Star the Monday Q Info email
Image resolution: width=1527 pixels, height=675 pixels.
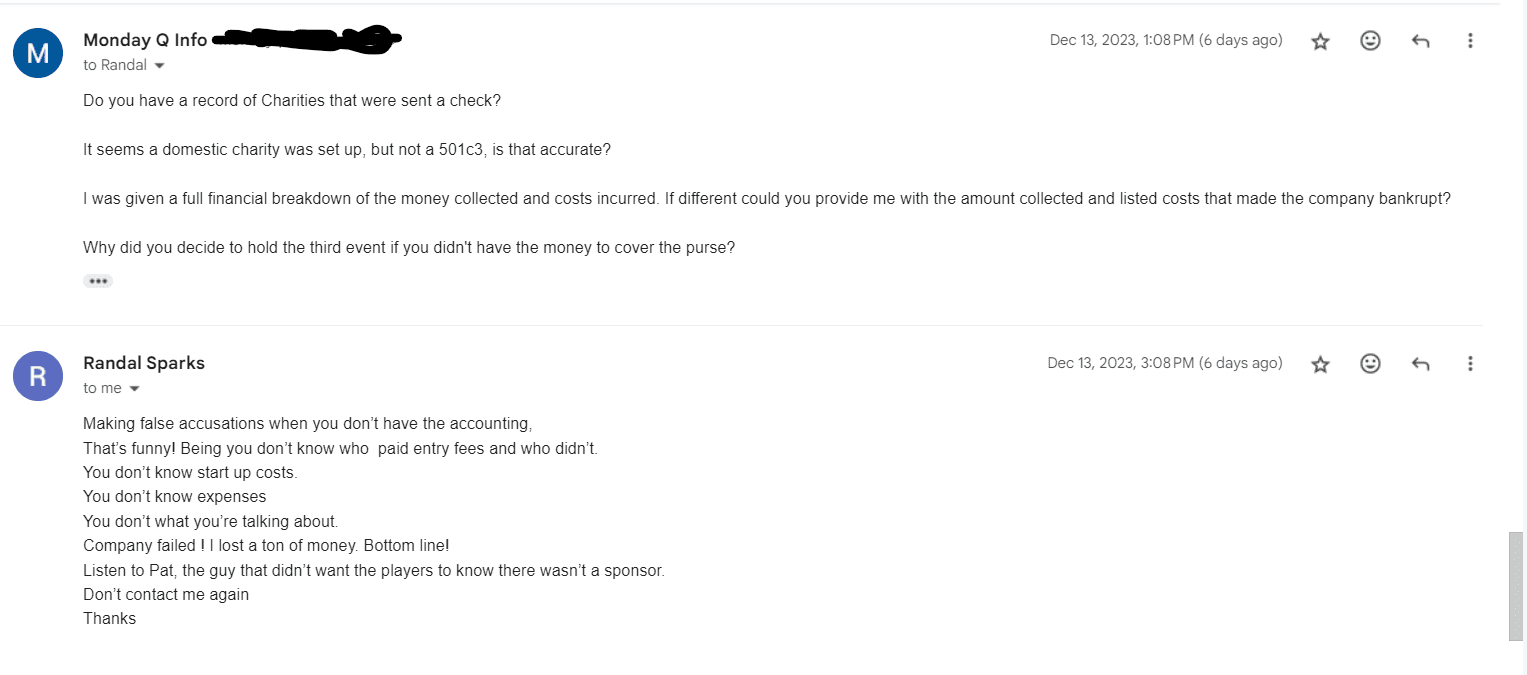pyautogui.click(x=1320, y=41)
